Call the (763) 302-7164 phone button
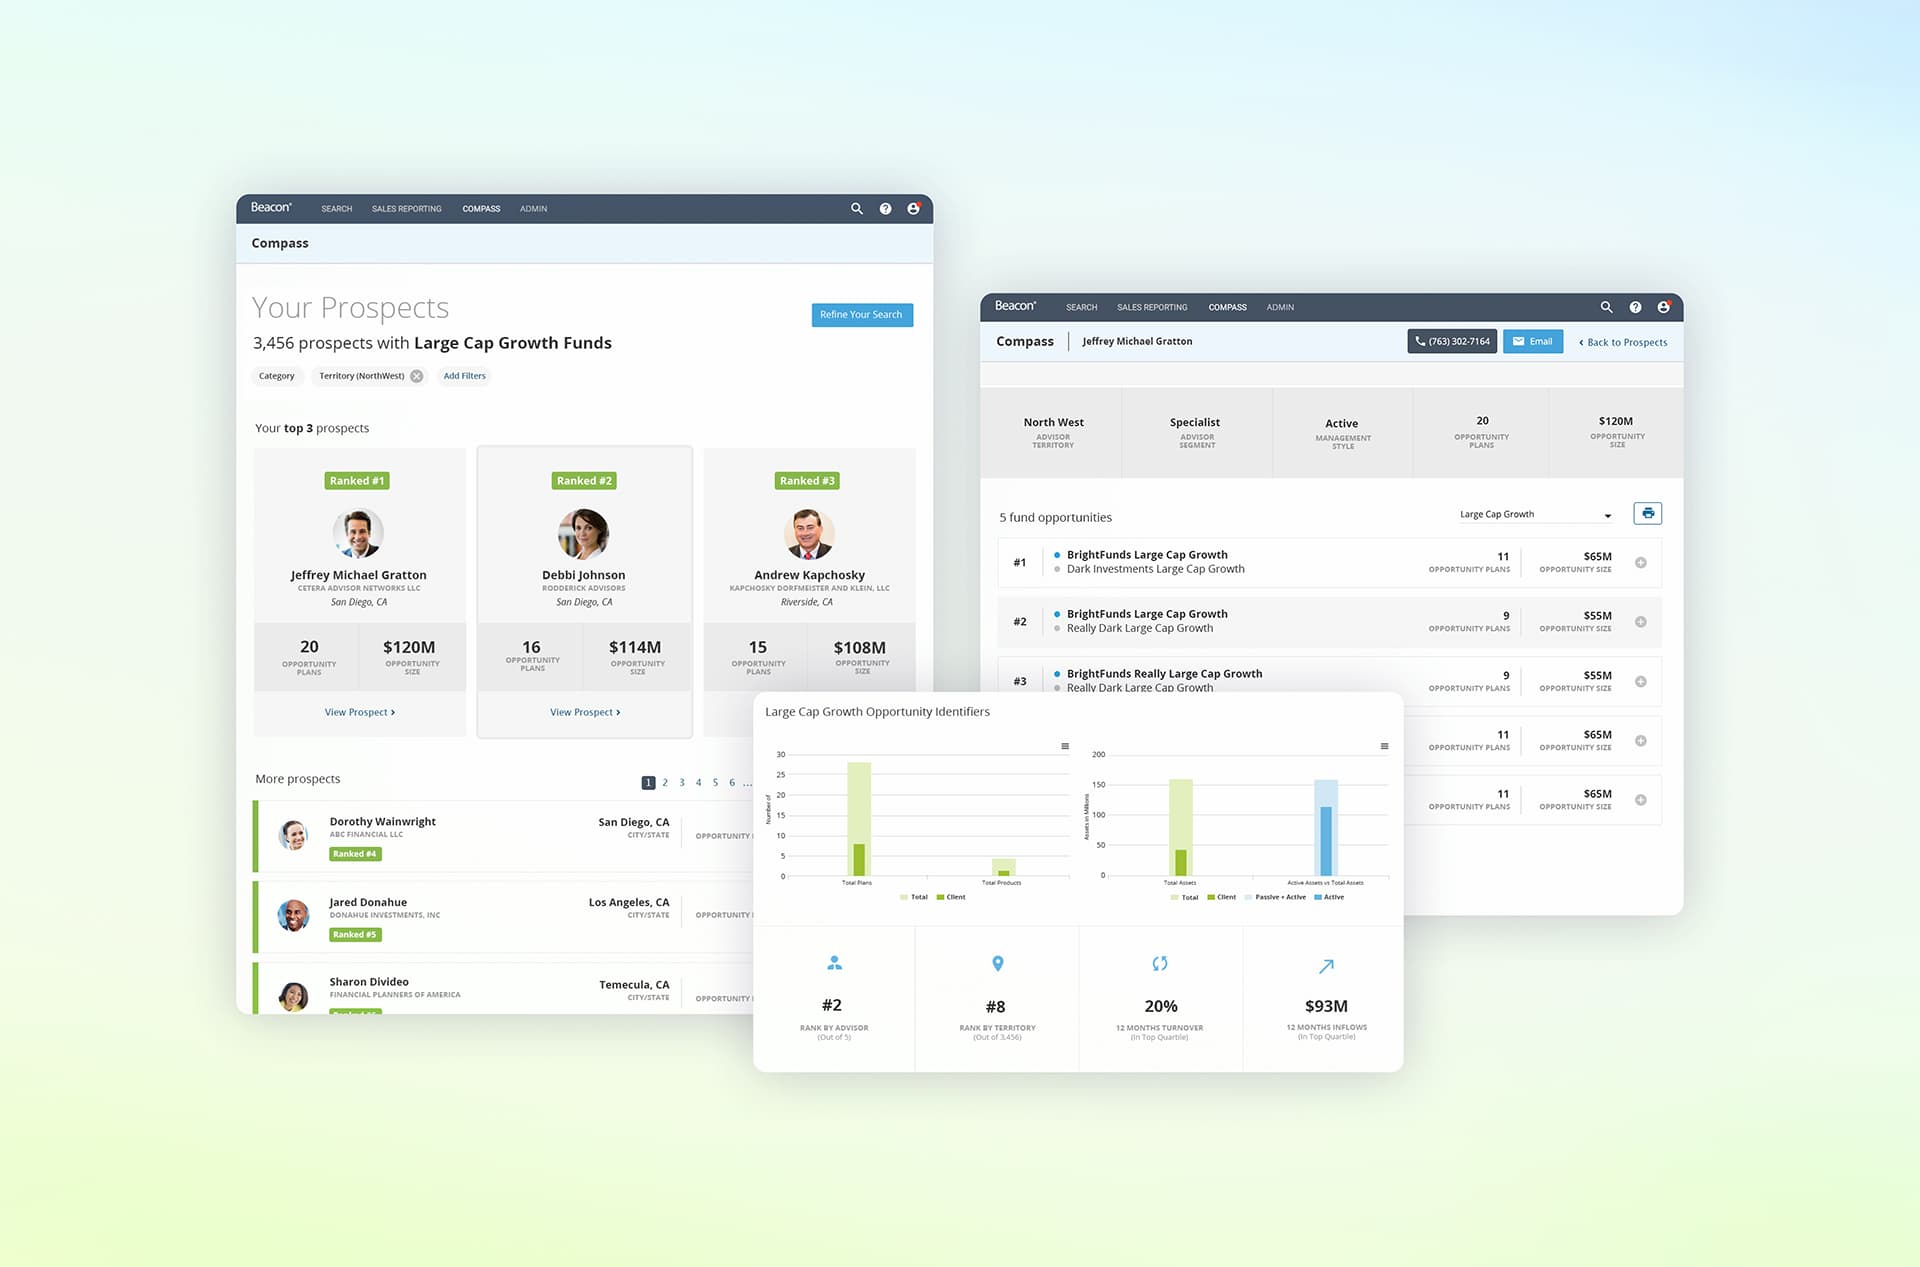Image resolution: width=1920 pixels, height=1267 pixels. point(1452,341)
